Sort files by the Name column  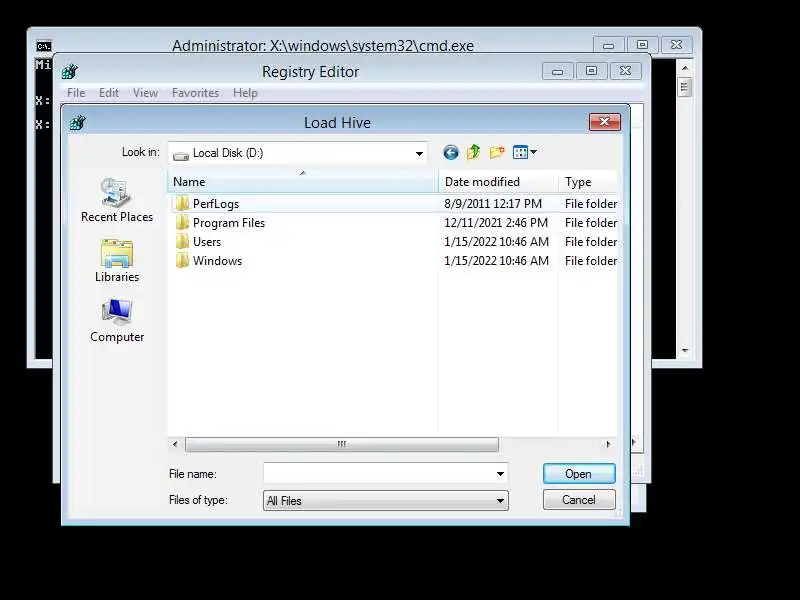click(303, 182)
